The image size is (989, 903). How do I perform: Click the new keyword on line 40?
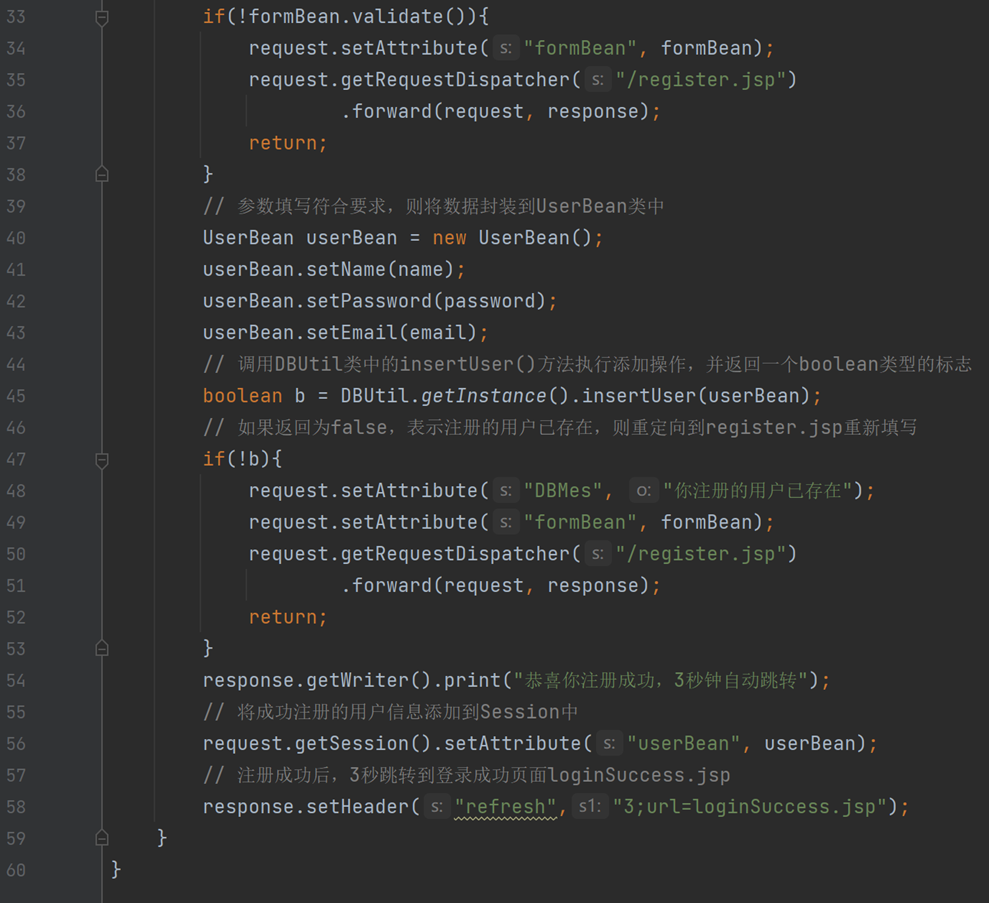[x=449, y=238]
